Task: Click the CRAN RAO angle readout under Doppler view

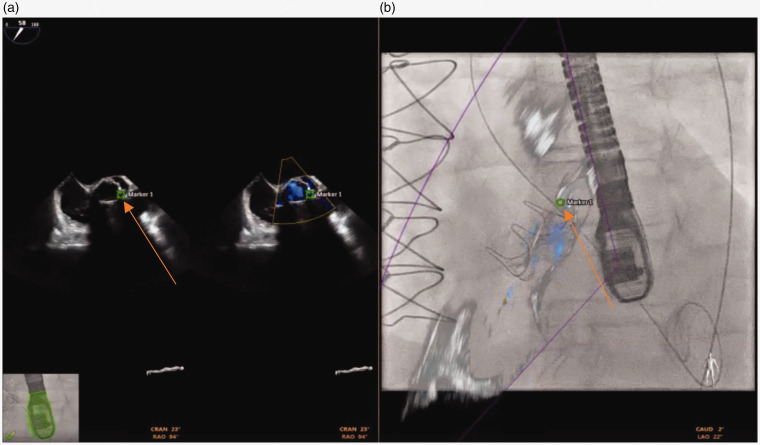Action: pyautogui.click(x=346, y=432)
